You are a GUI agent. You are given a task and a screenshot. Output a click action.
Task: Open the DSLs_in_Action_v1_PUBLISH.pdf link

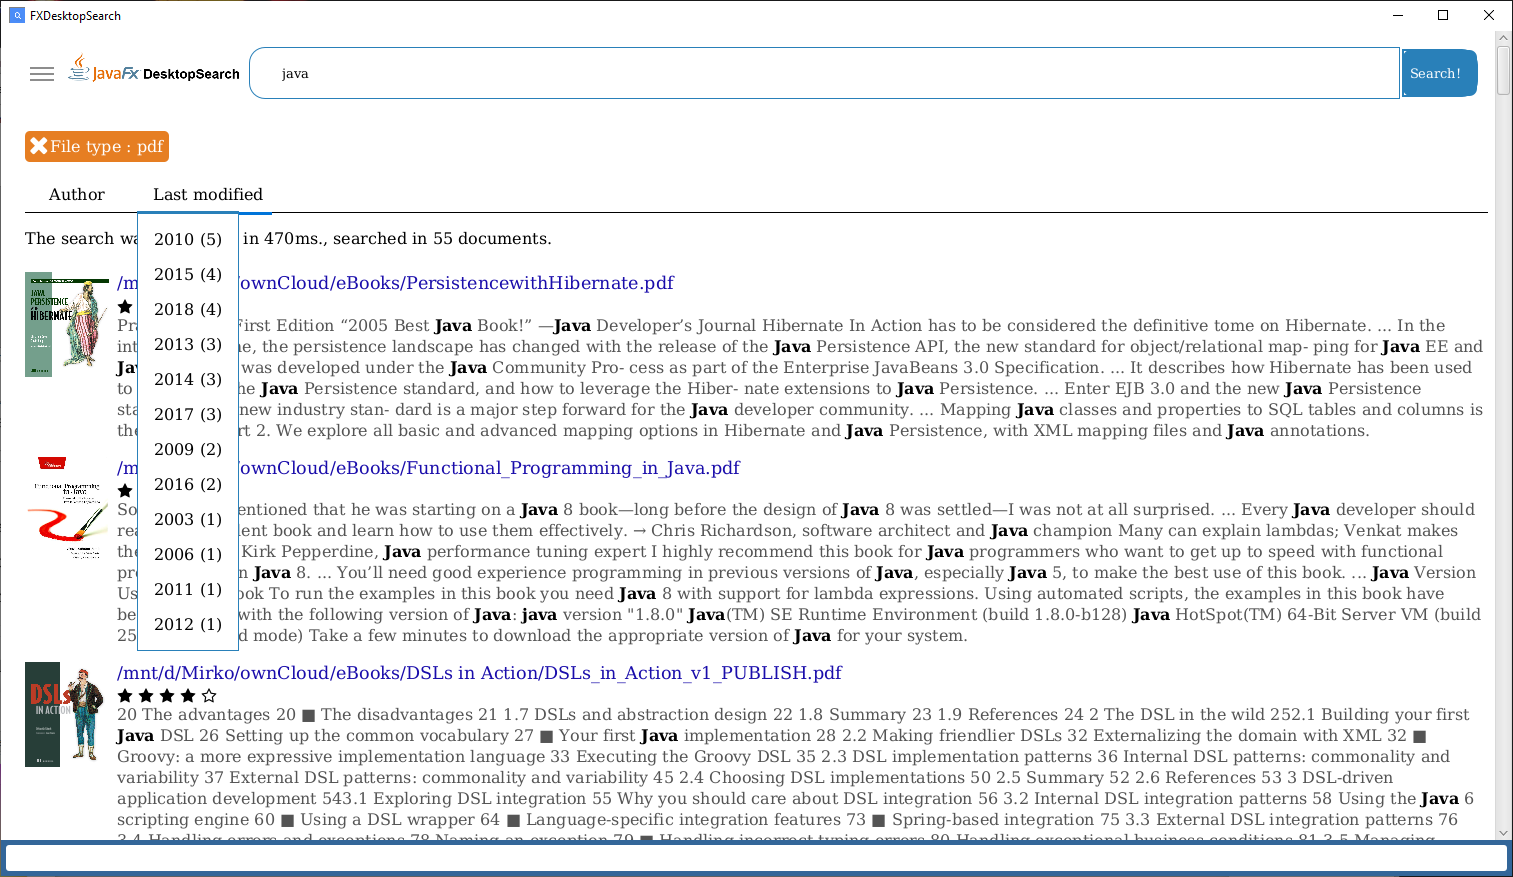479,673
